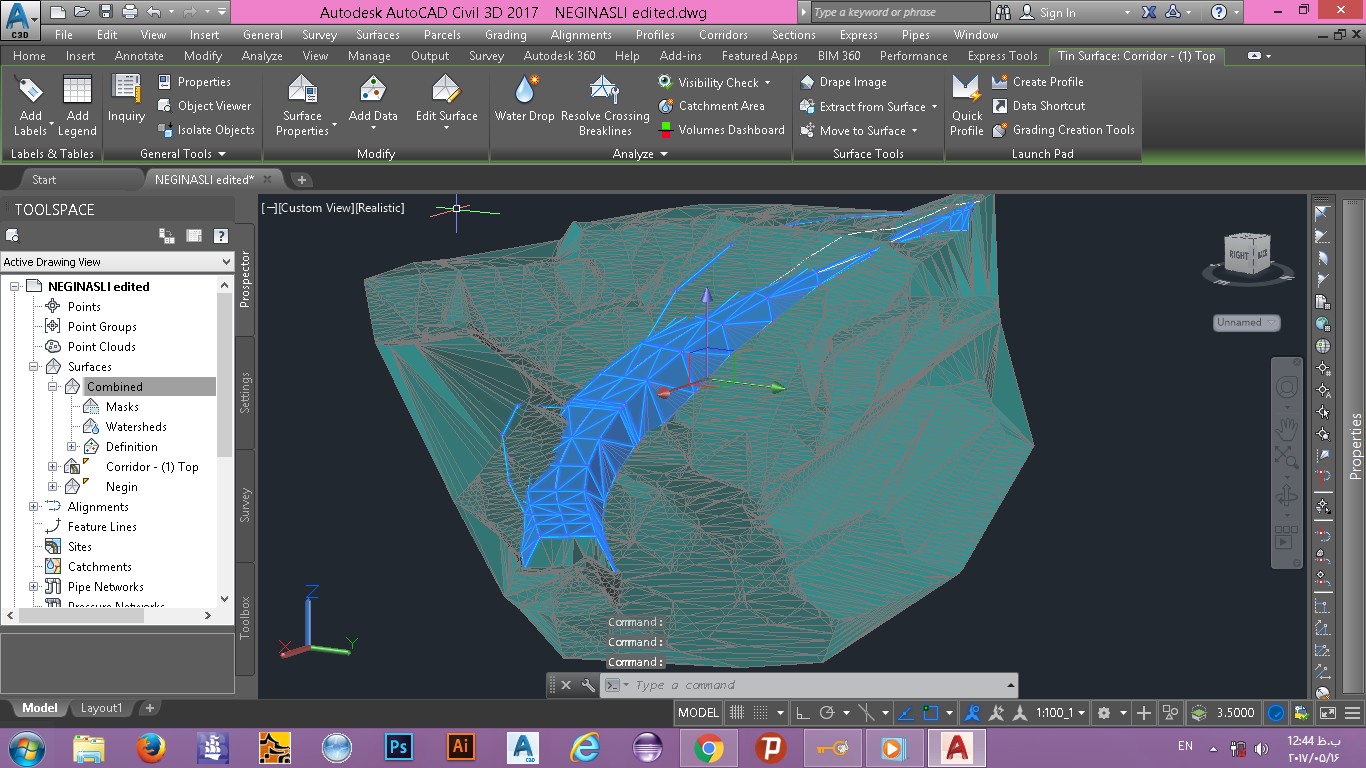The width and height of the screenshot is (1366, 768).
Task: Switch to the Annotate ribbon tab
Action: click(139, 56)
